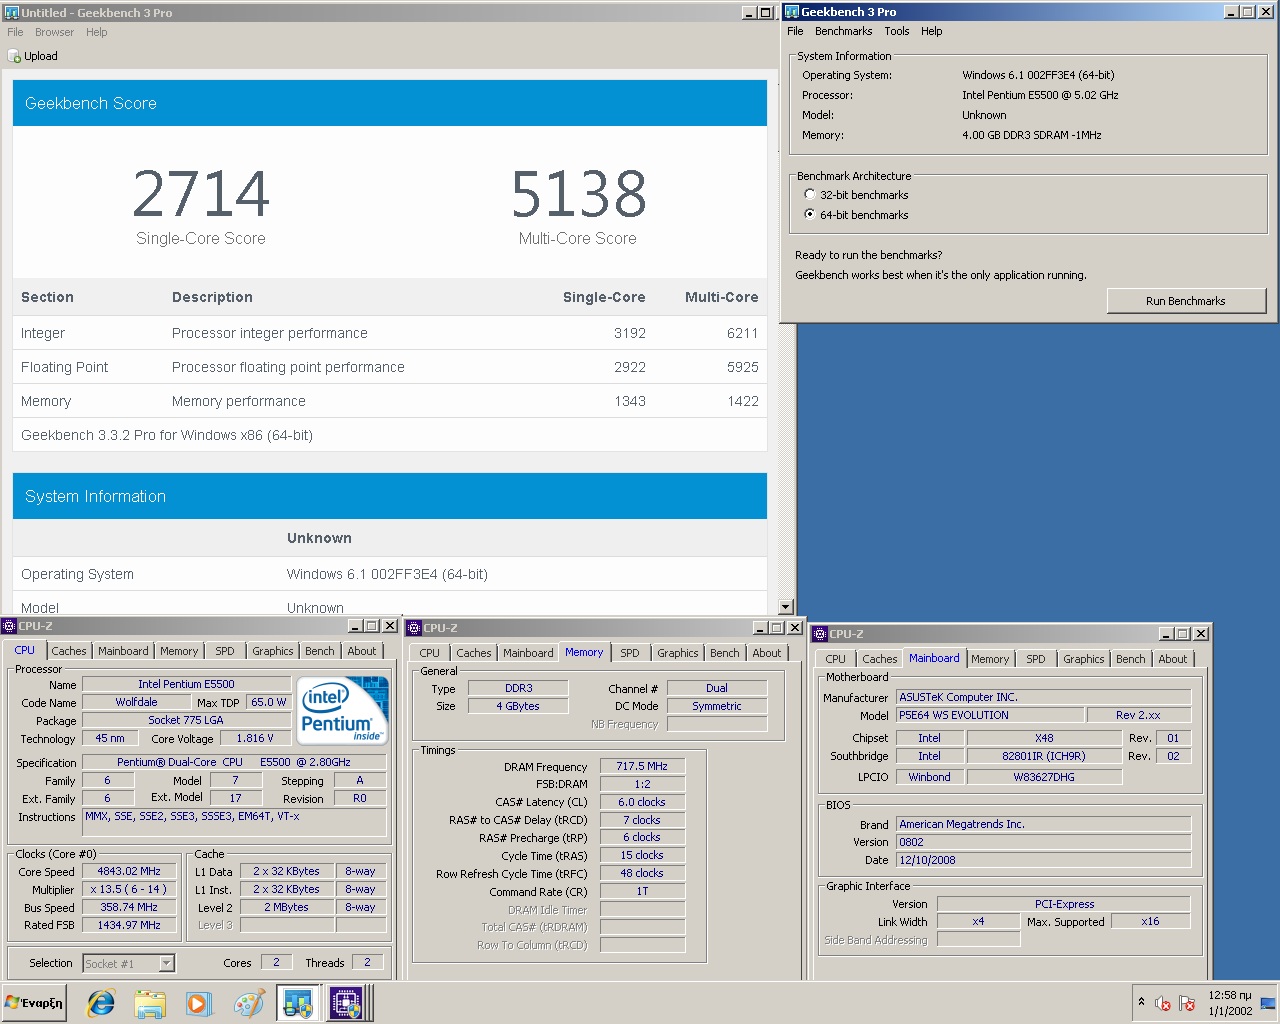1280x1024 pixels.
Task: Click the Bus Speed value 358.74 MHz
Action: (129, 908)
